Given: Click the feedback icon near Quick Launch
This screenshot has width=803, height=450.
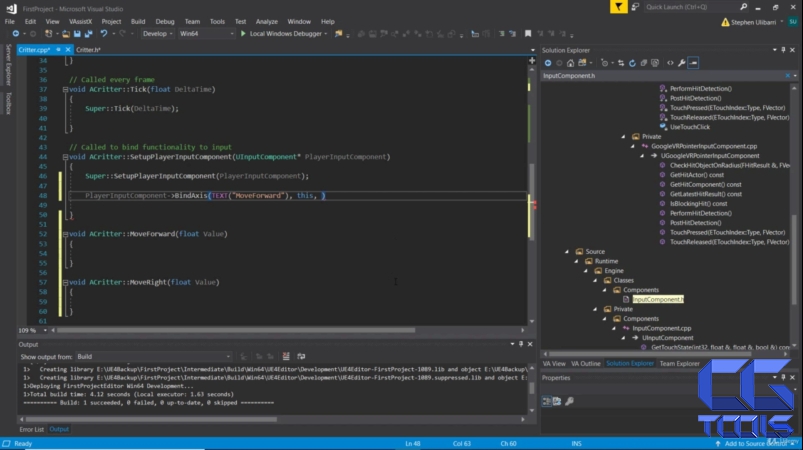Looking at the screenshot, I should pos(636,7).
